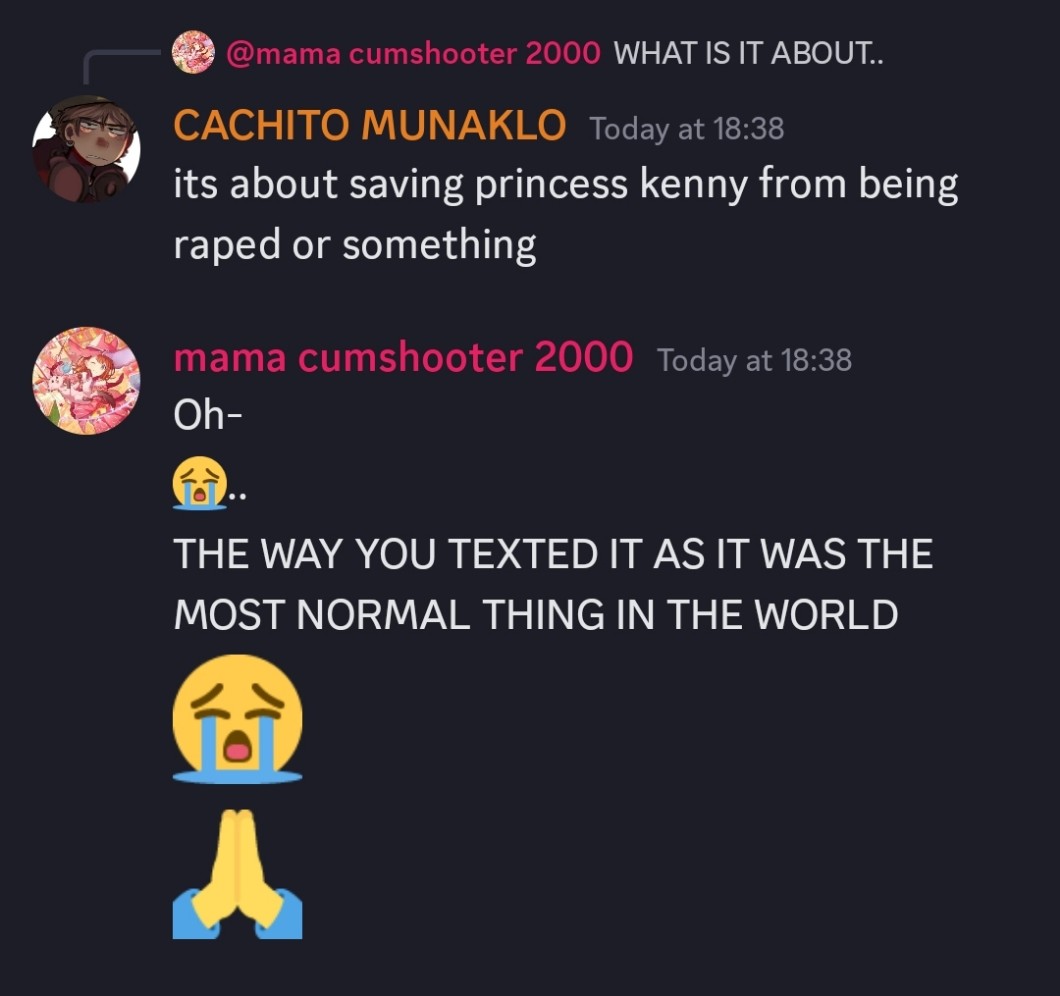Open the orange CACHITO MUNAKLO username
This screenshot has width=1060, height=996.
(x=369, y=127)
